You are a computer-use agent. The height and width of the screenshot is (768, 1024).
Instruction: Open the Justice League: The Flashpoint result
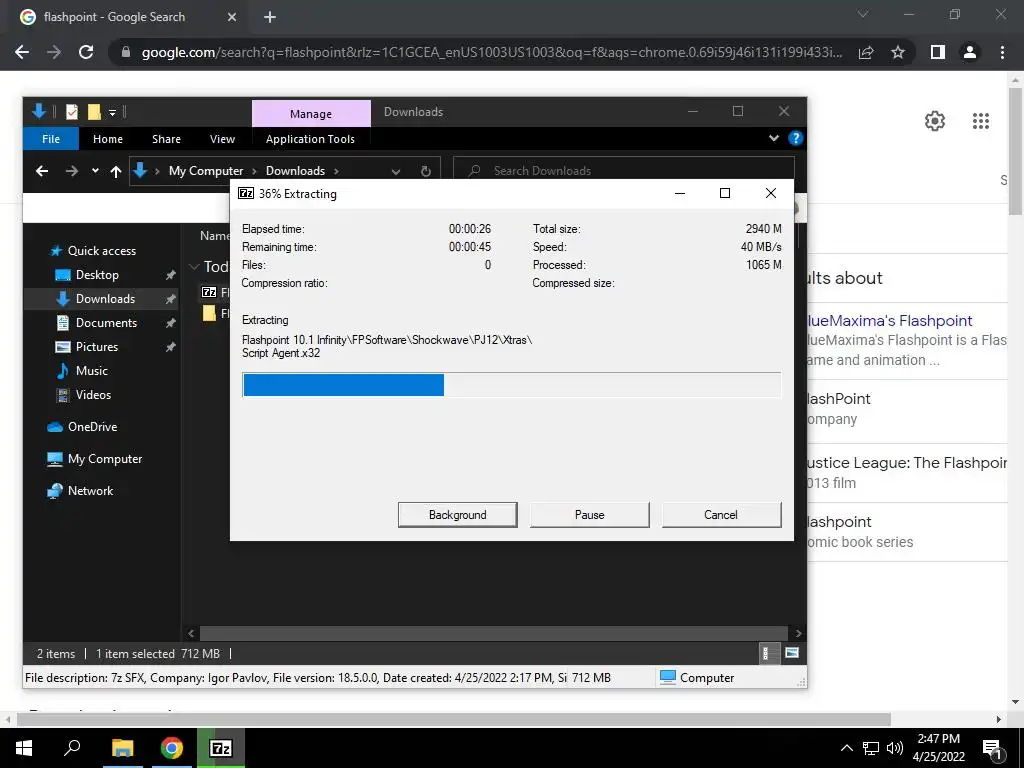coord(907,462)
